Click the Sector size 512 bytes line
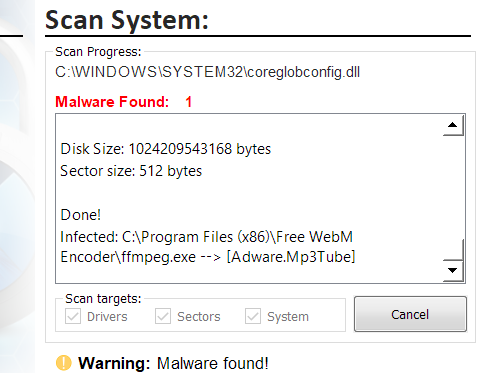 pyautogui.click(x=131, y=171)
